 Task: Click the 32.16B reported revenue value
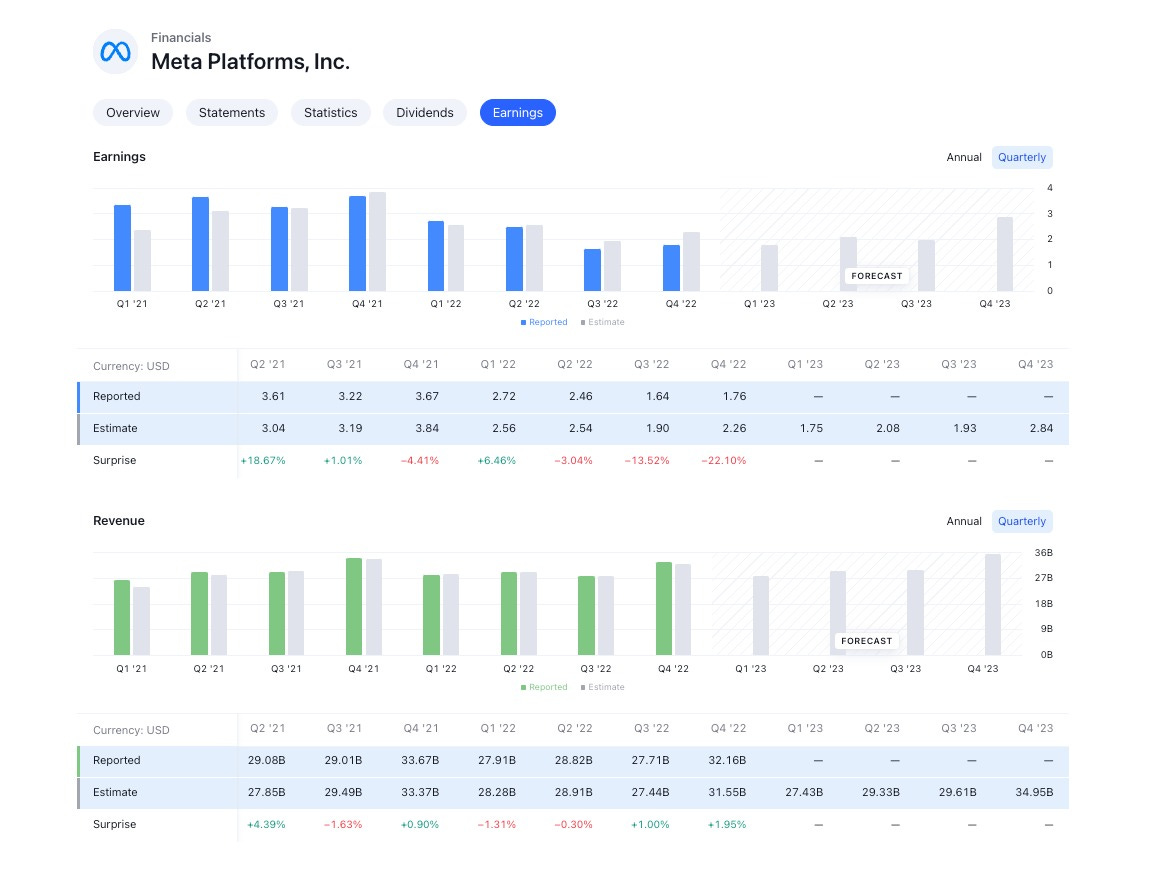727,761
